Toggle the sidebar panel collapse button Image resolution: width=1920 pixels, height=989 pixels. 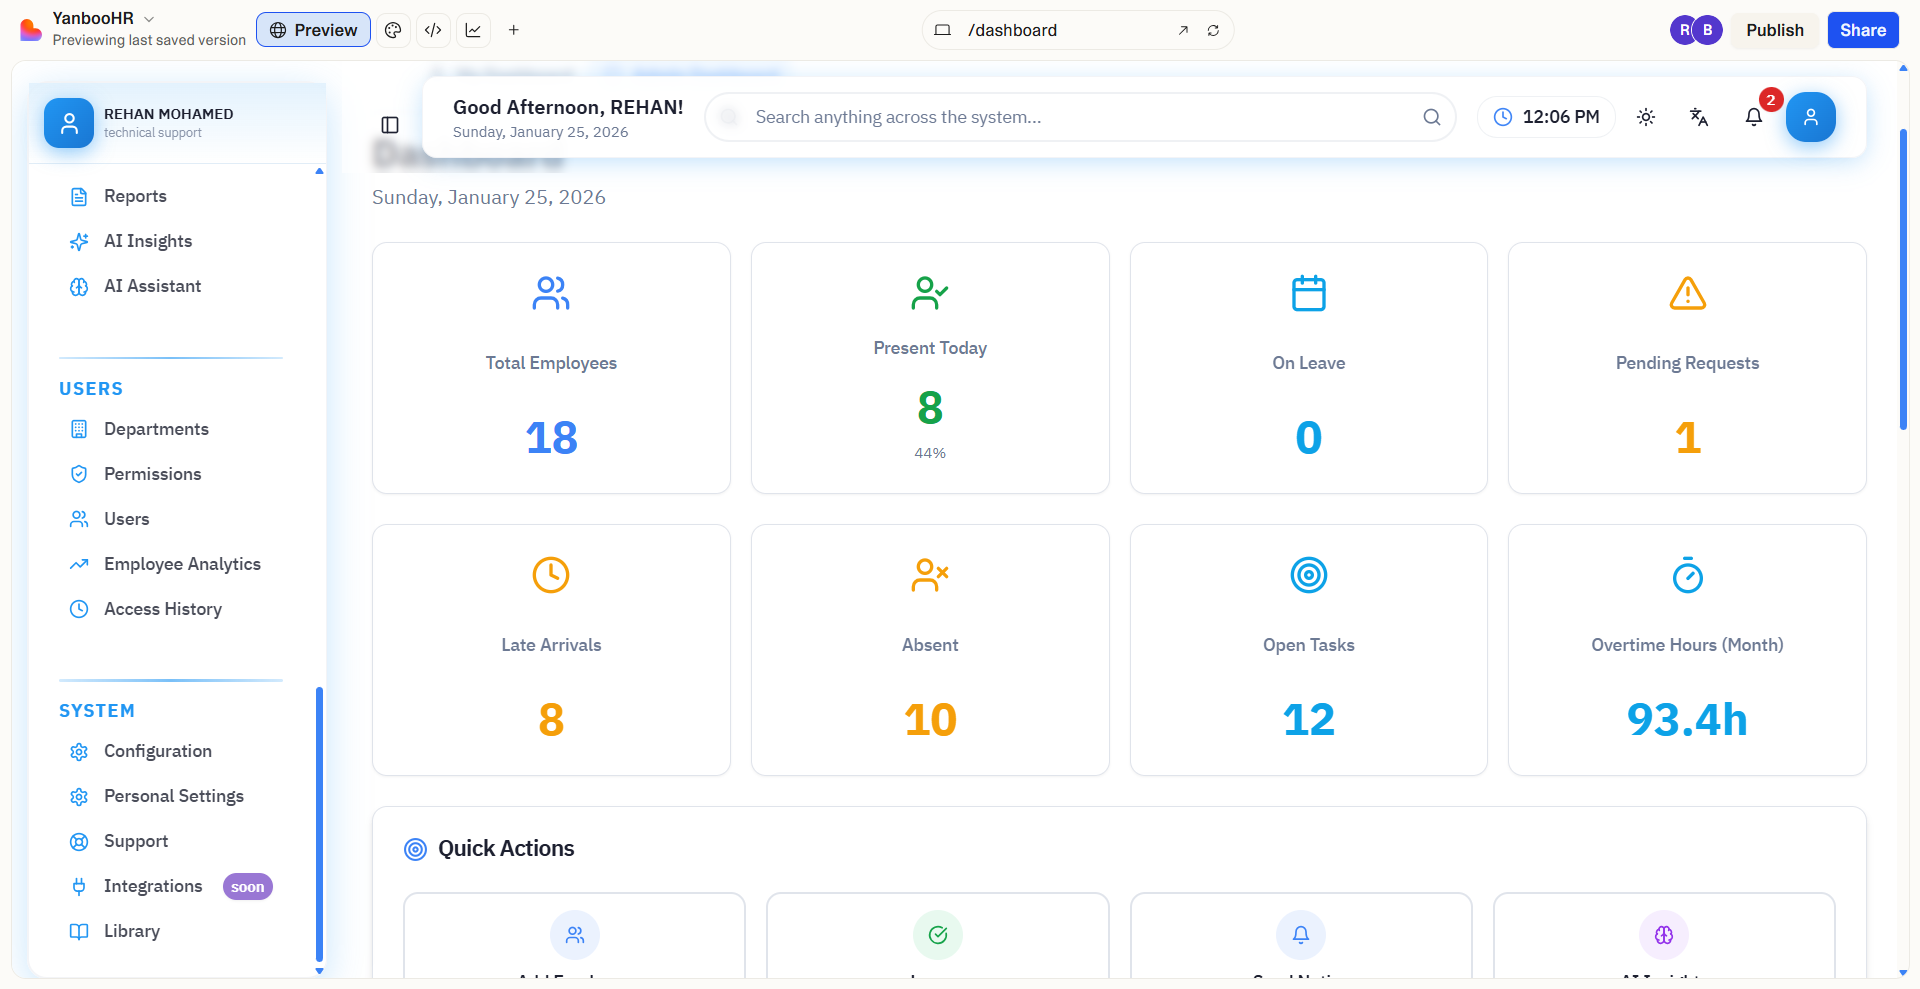(390, 125)
